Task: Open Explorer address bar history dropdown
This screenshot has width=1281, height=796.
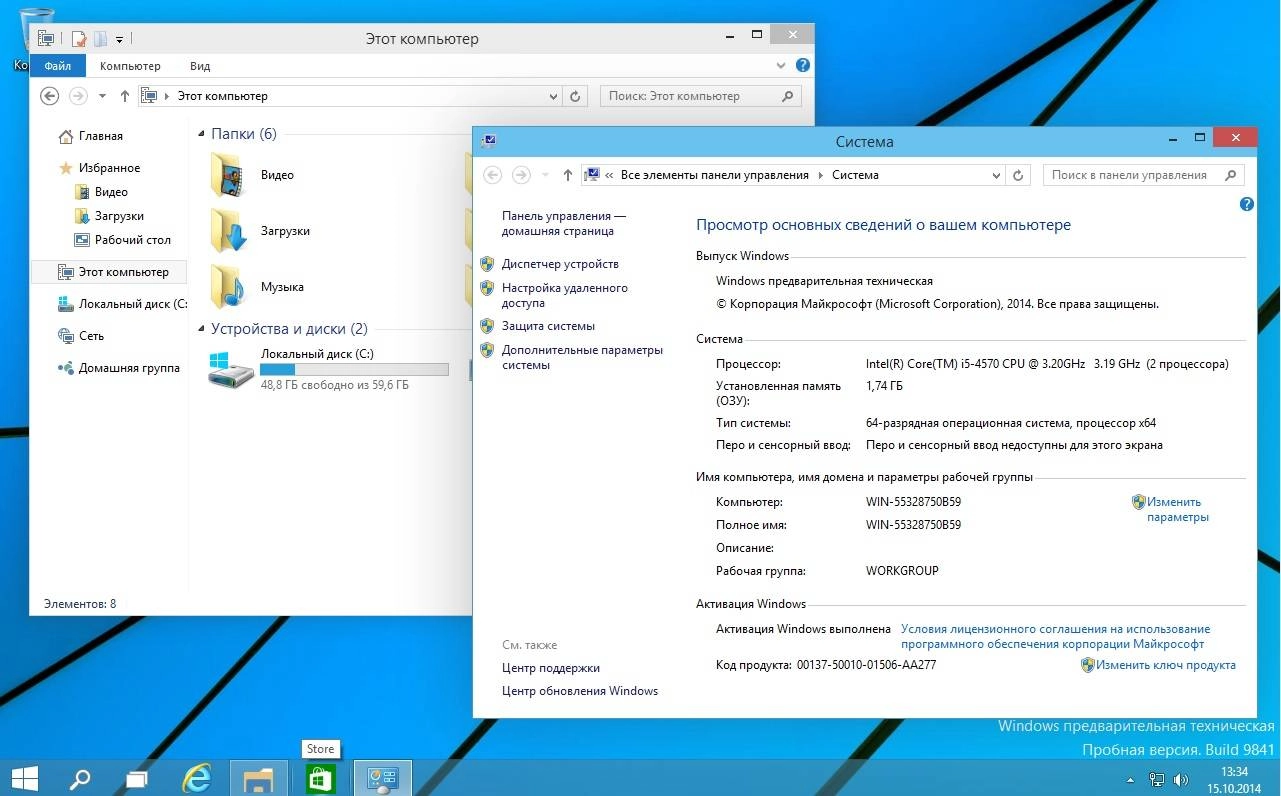Action: 553,97
